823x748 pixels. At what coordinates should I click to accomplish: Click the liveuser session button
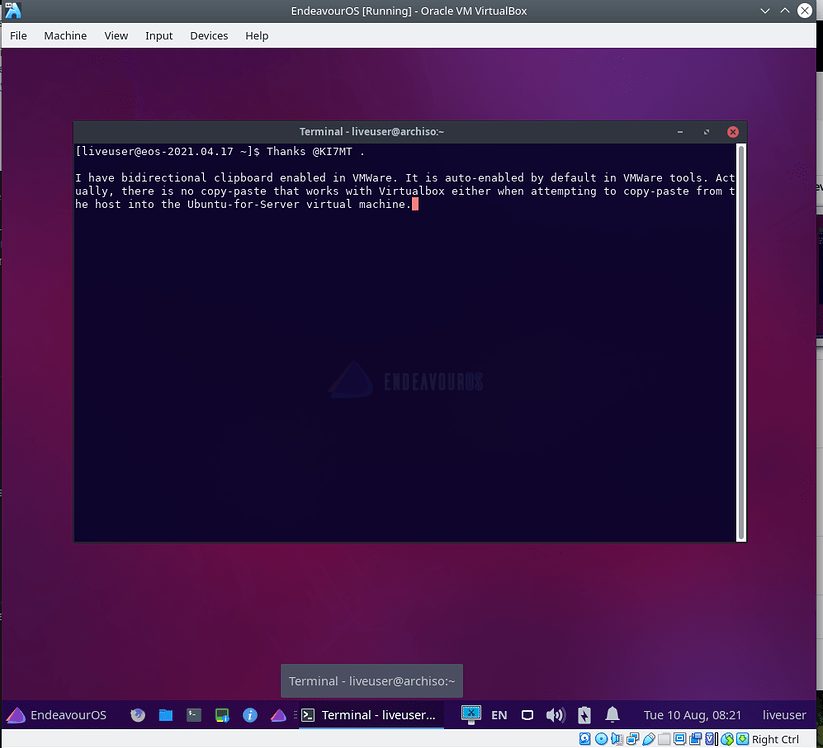784,715
